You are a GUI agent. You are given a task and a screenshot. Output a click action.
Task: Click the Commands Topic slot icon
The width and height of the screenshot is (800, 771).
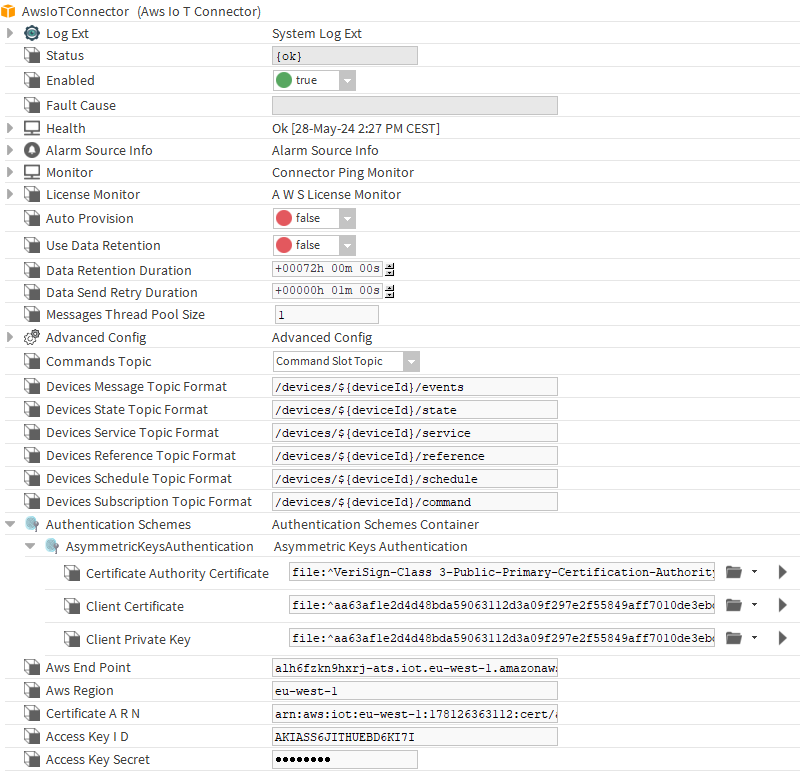click(32, 361)
